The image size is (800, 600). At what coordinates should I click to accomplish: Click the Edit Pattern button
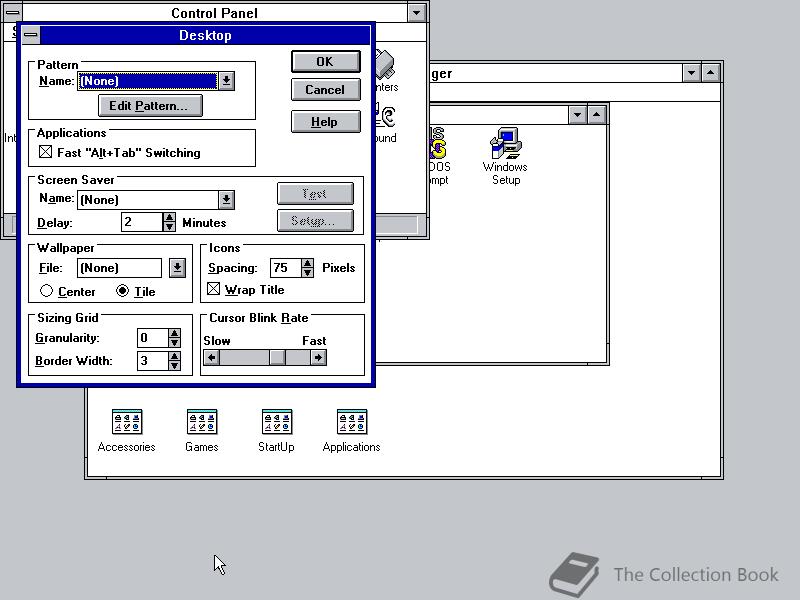click(150, 106)
